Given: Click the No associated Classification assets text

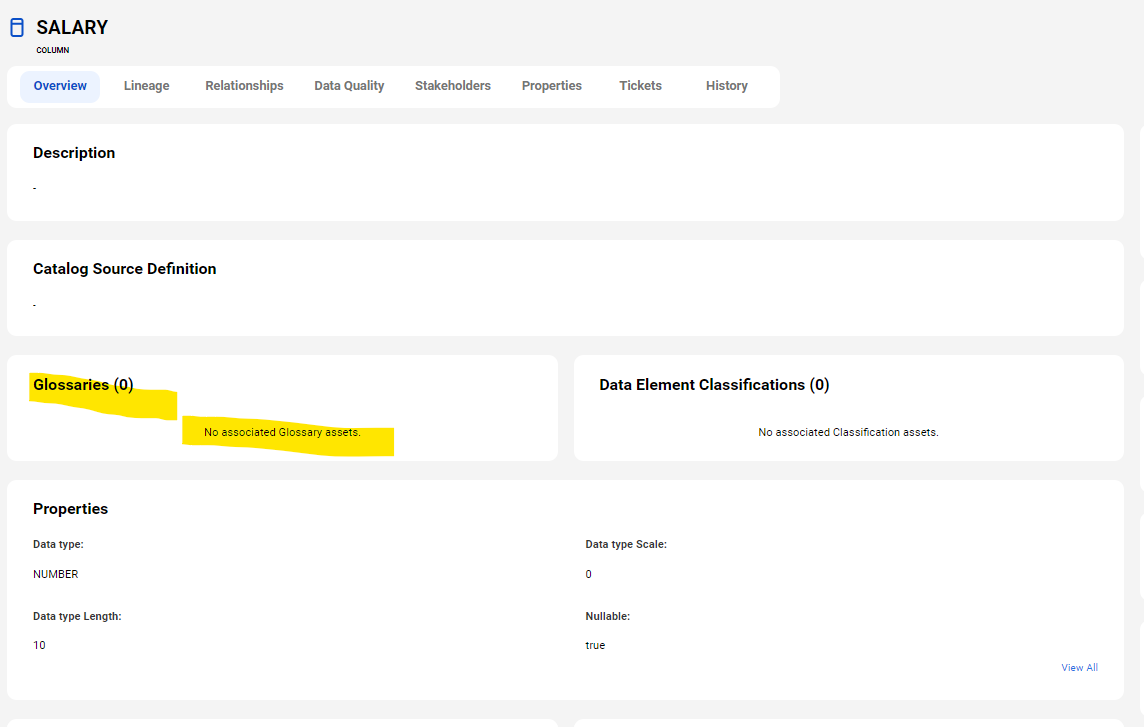Looking at the screenshot, I should click(x=849, y=432).
